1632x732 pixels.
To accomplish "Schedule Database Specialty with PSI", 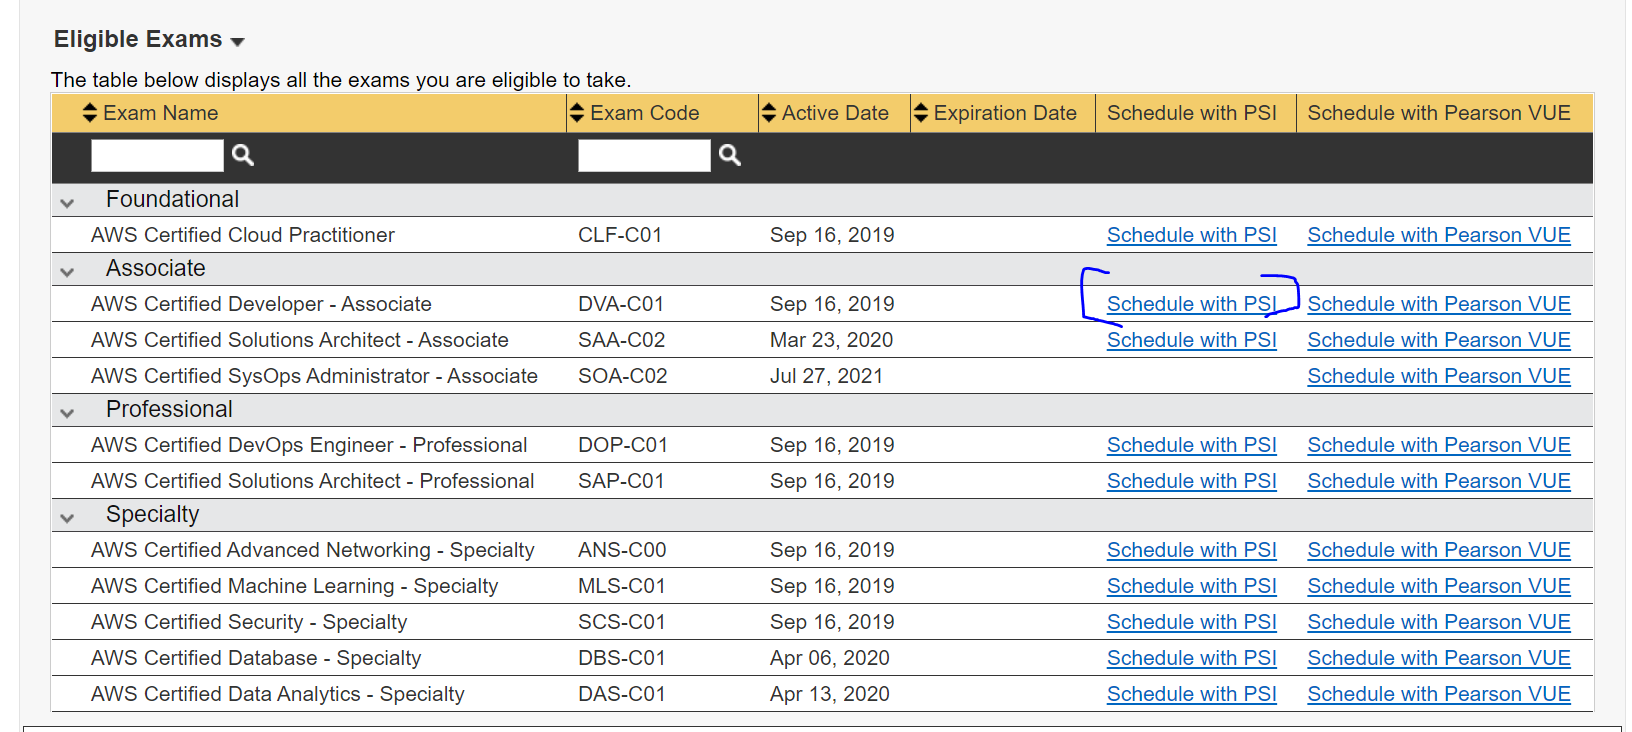I will click(x=1191, y=658).
